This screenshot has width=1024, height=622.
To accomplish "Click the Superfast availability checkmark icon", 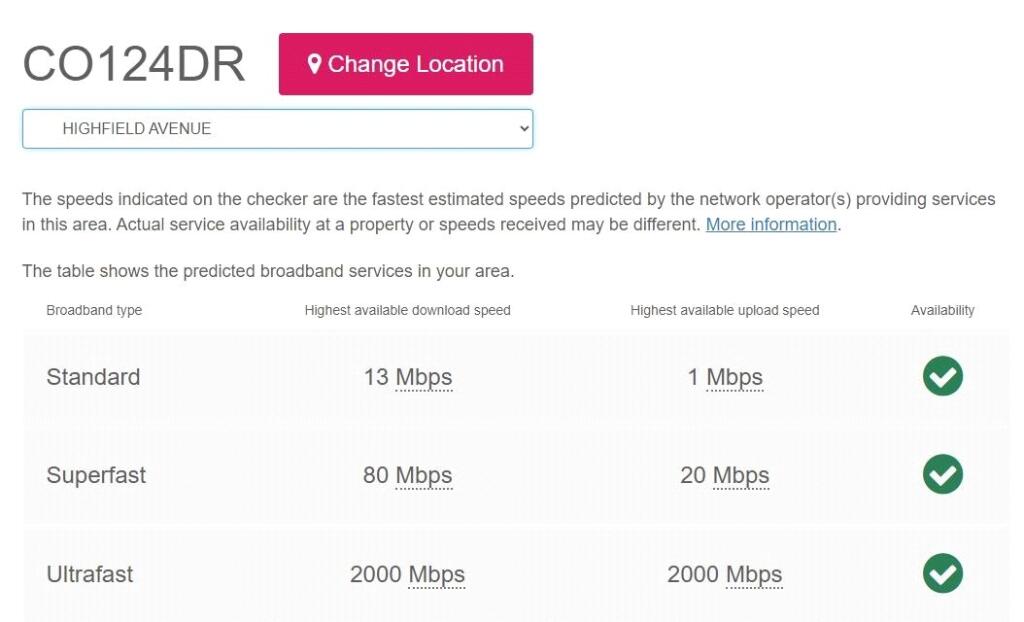I will (942, 475).
